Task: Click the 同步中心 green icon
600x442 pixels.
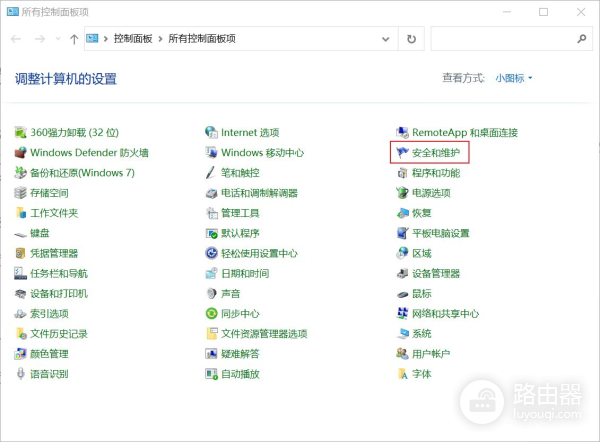Action: point(211,314)
